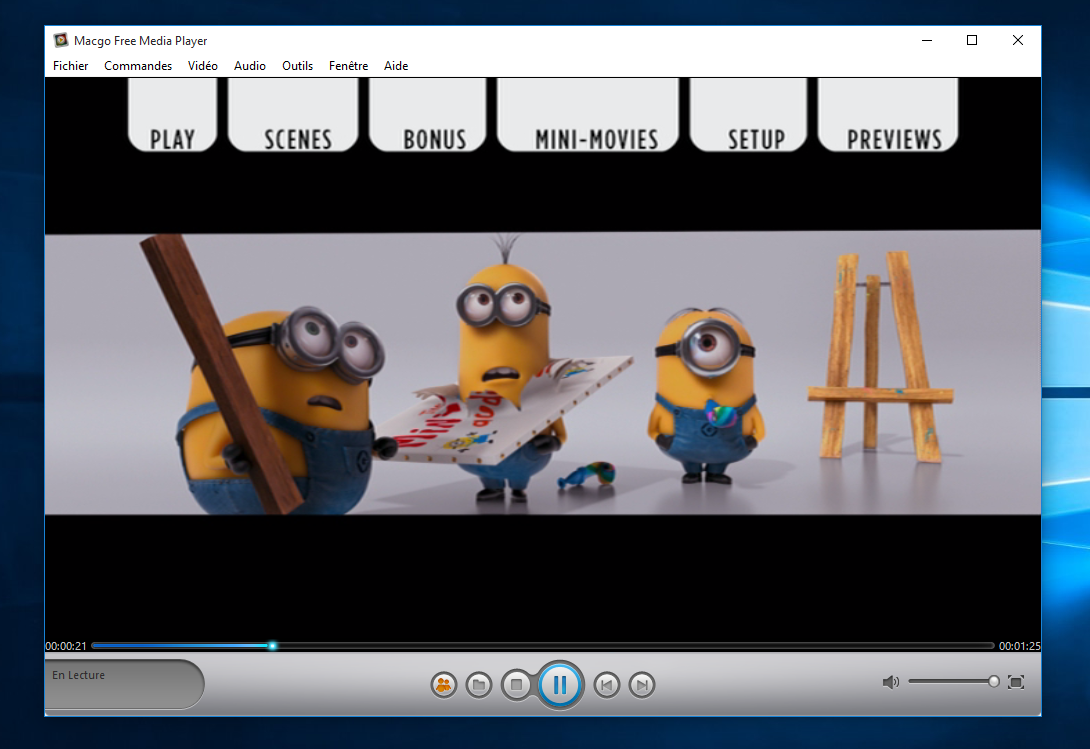Image resolution: width=1090 pixels, height=749 pixels.
Task: Close the Macgo Free Media Player window
Action: pos(1018,40)
